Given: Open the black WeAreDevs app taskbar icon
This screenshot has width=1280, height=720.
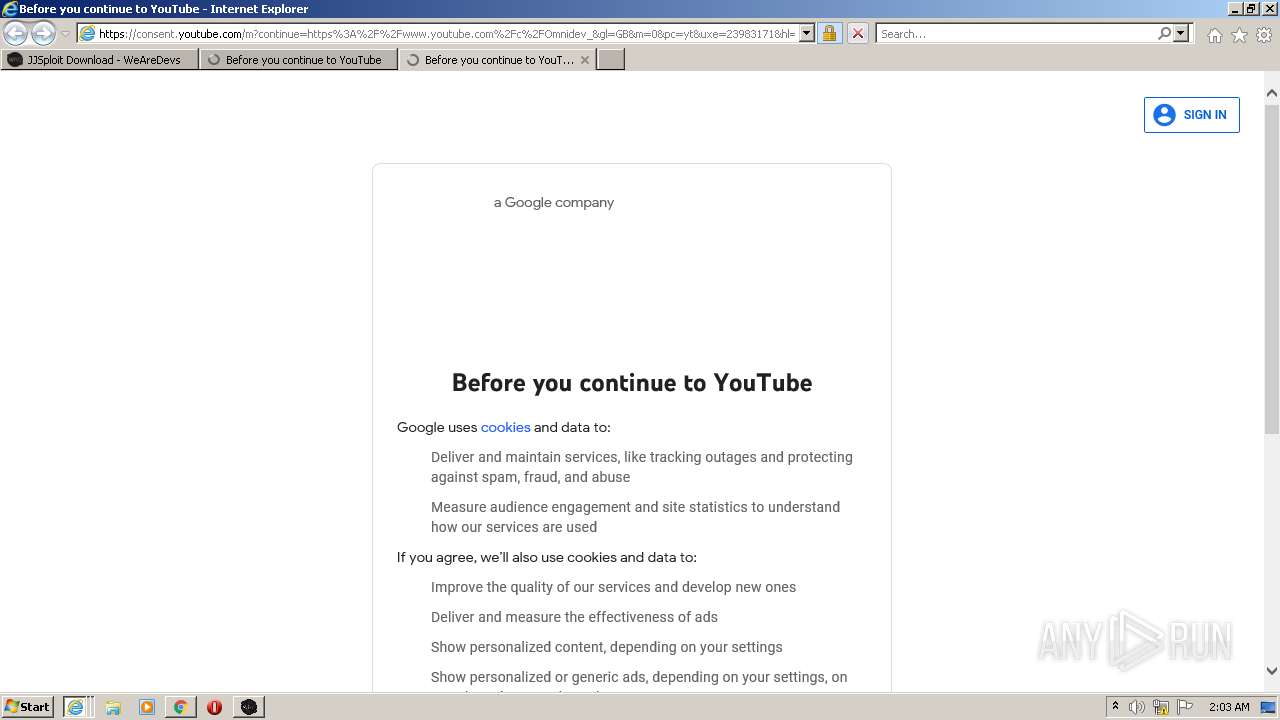Looking at the screenshot, I should [x=248, y=707].
